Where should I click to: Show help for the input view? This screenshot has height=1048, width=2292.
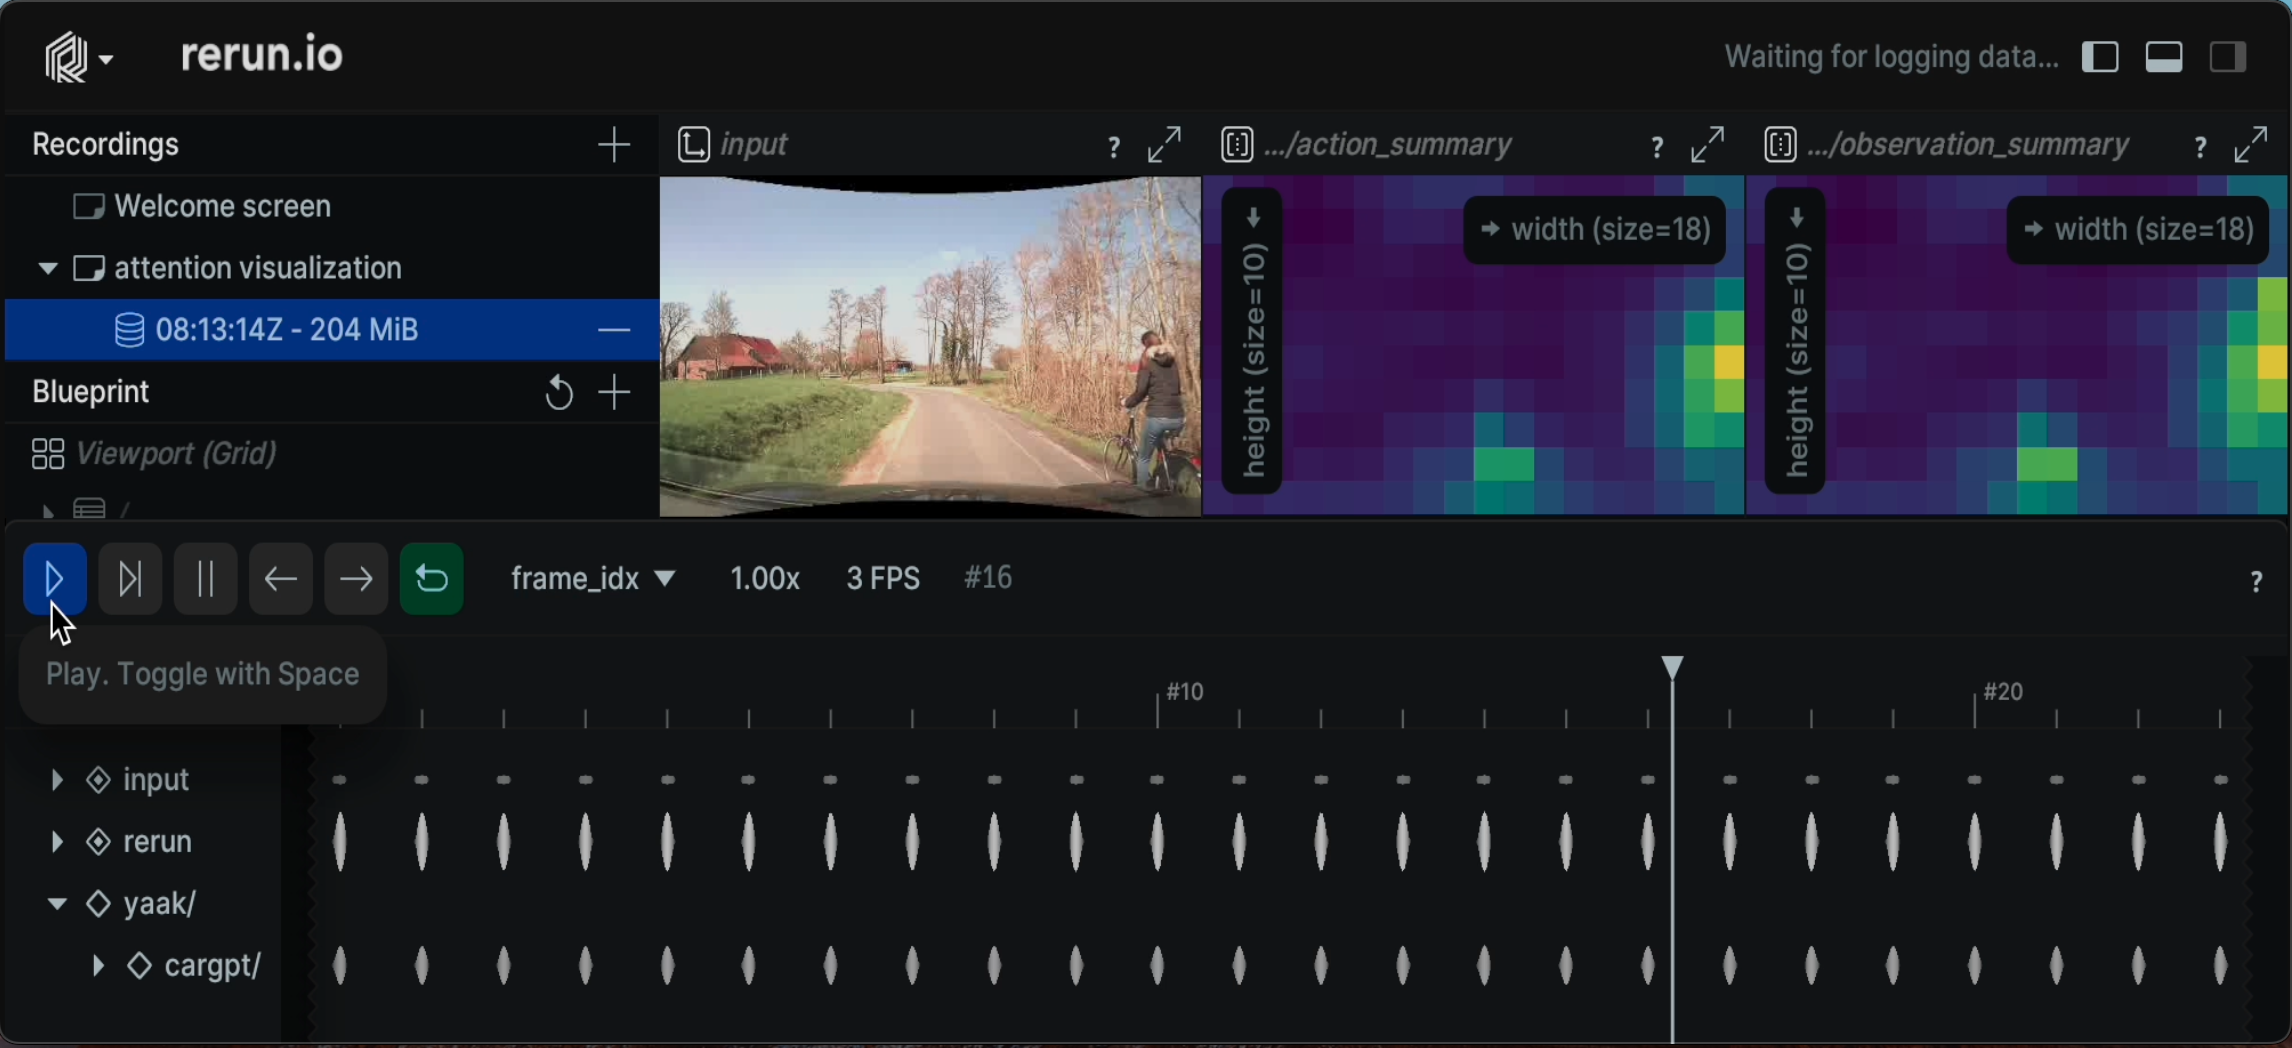tap(1113, 147)
